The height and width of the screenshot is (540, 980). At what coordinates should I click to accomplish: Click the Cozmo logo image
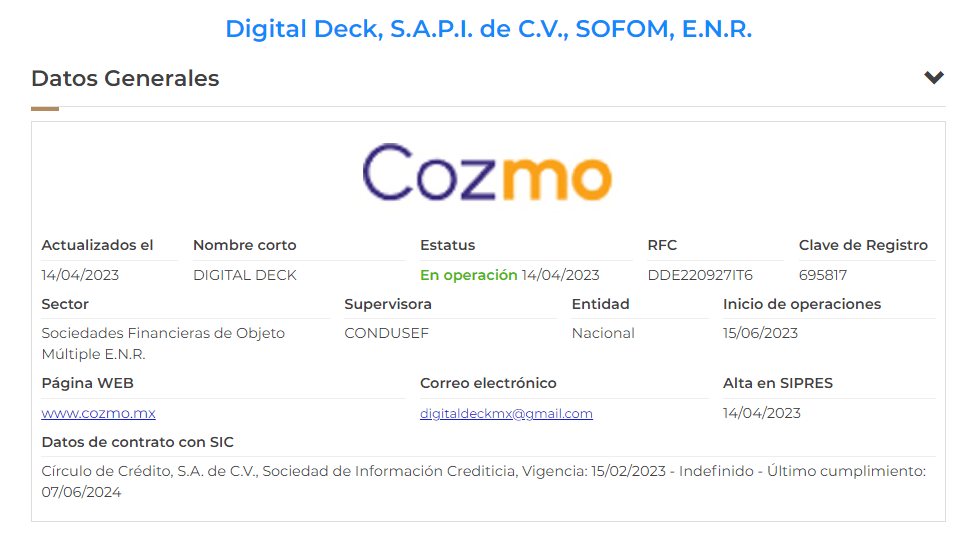tap(487, 172)
